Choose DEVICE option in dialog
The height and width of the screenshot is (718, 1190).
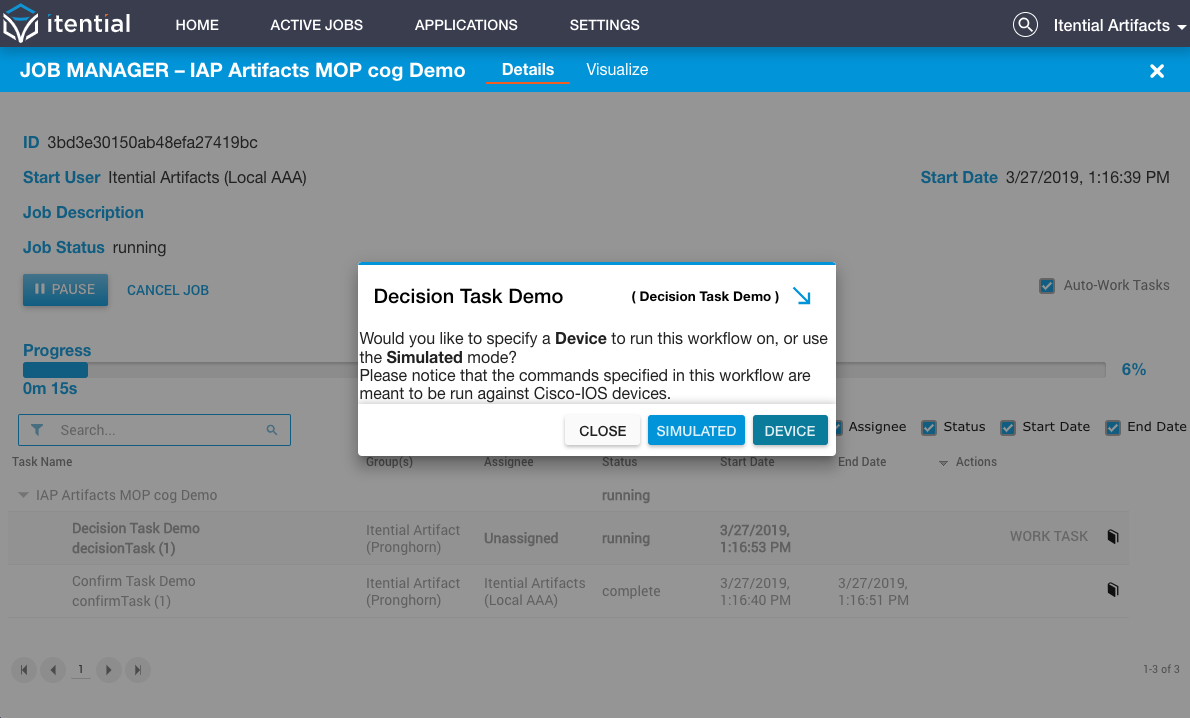[790, 430]
